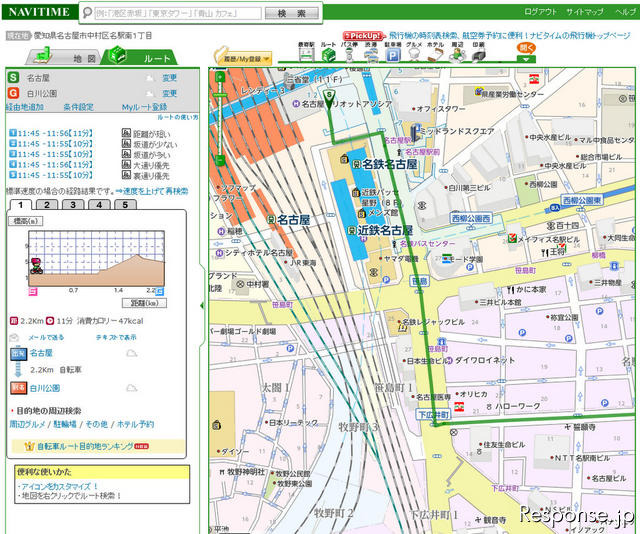Click the 坂道が多い route type icon

126,154
